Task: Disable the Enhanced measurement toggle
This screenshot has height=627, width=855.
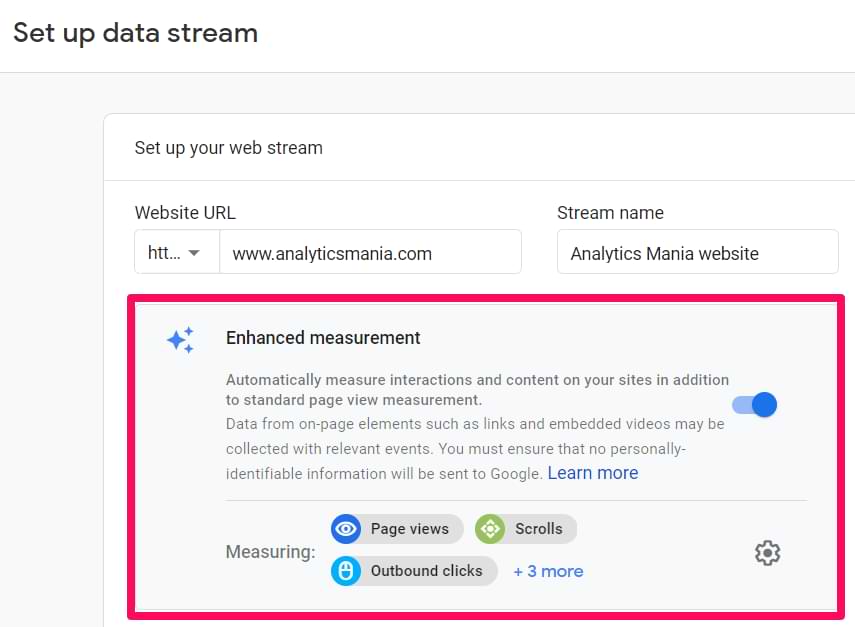Action: 755,405
